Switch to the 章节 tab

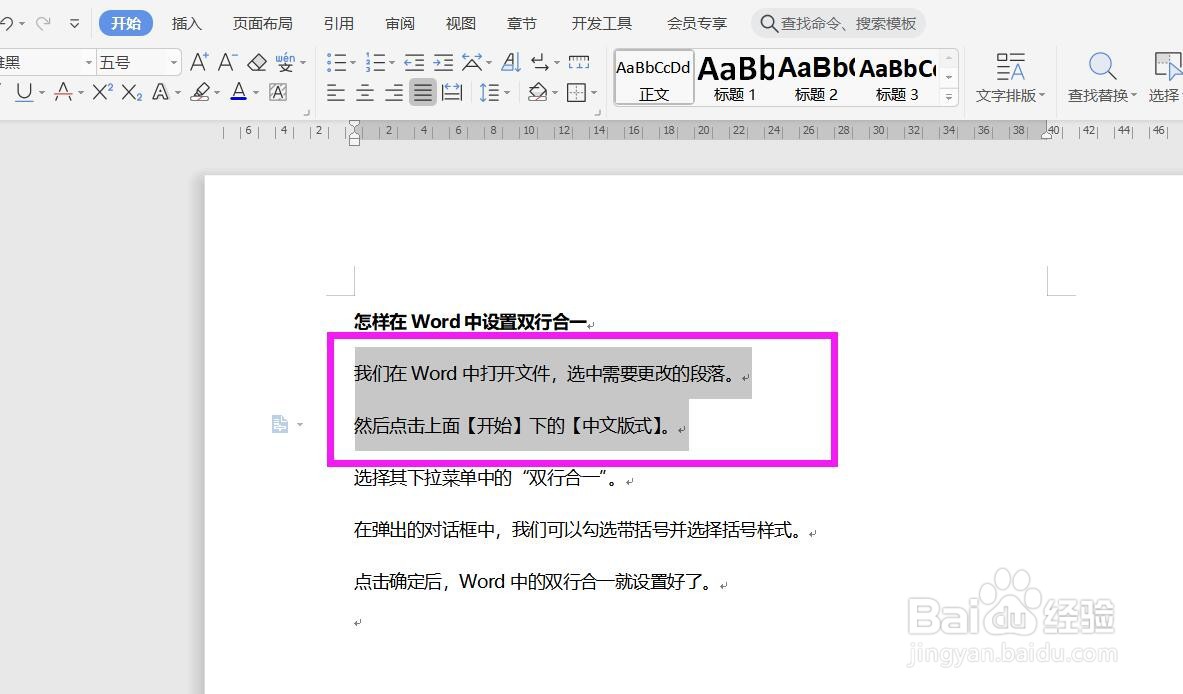[x=521, y=23]
